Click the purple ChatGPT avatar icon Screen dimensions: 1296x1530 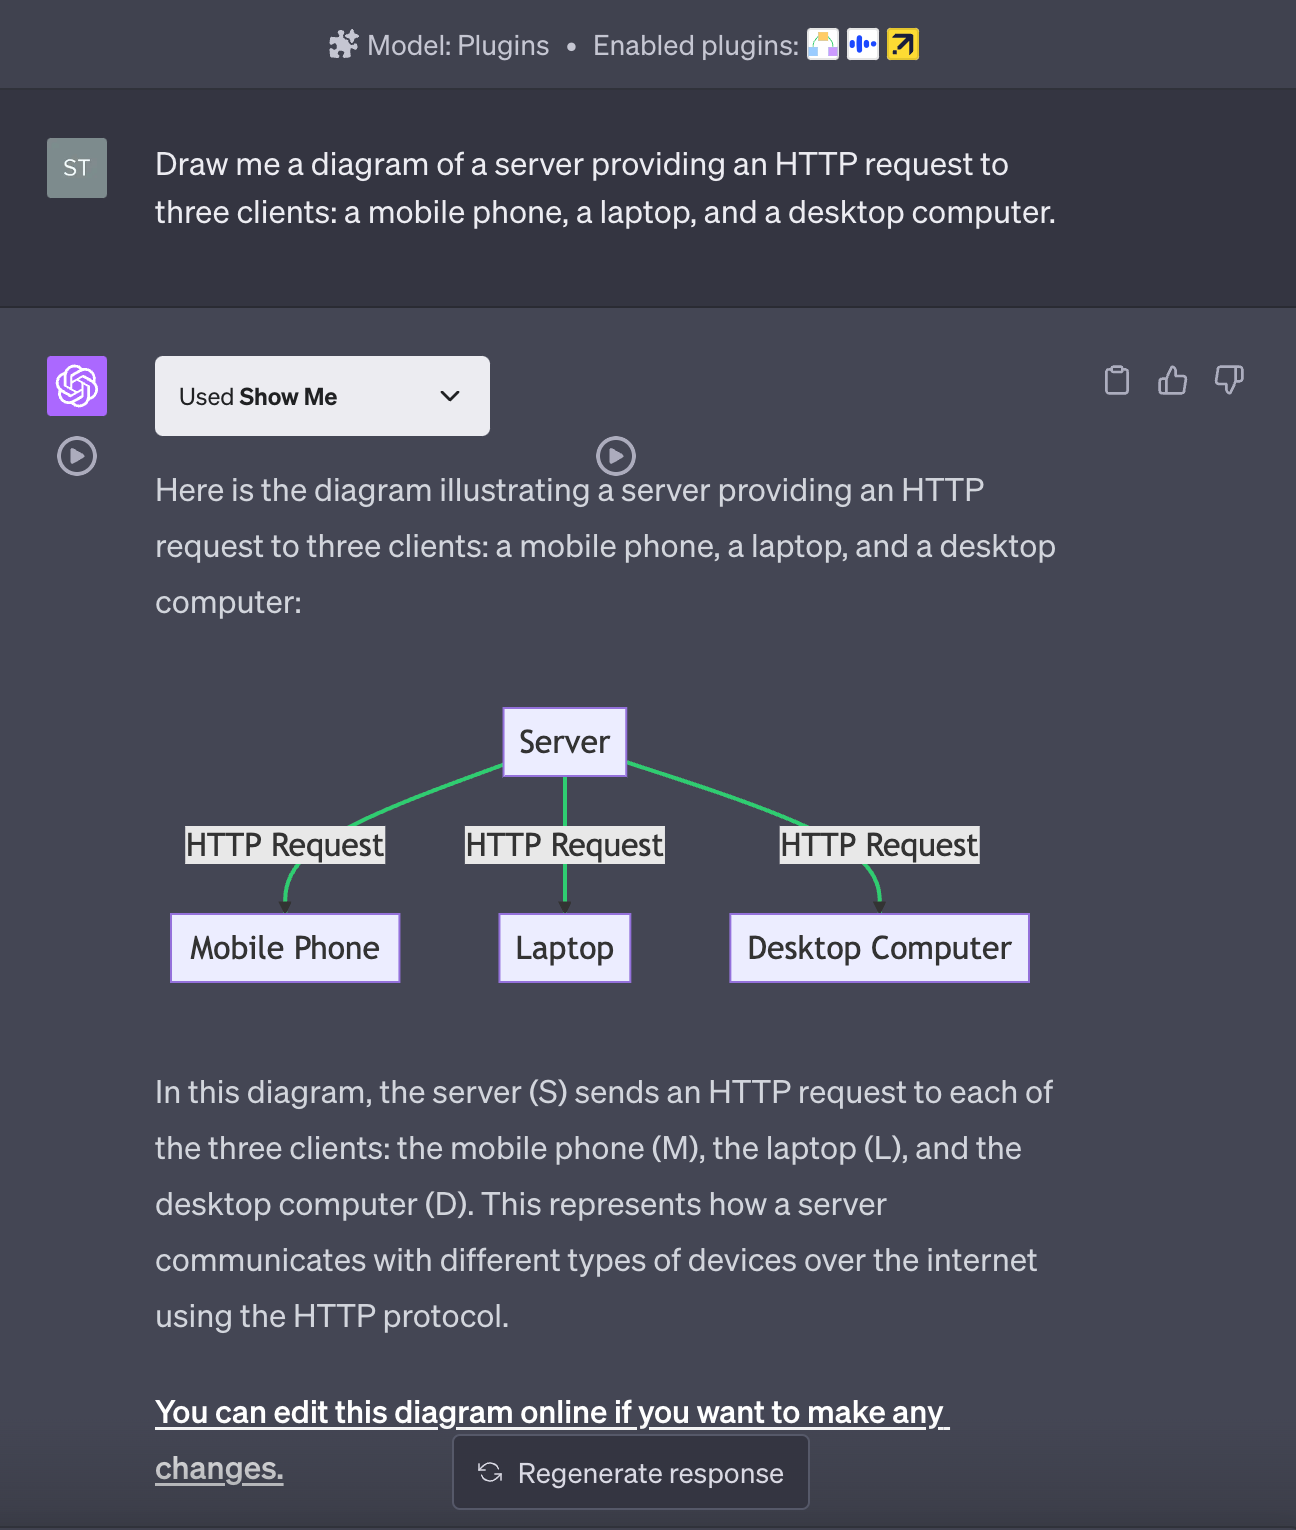click(77, 386)
